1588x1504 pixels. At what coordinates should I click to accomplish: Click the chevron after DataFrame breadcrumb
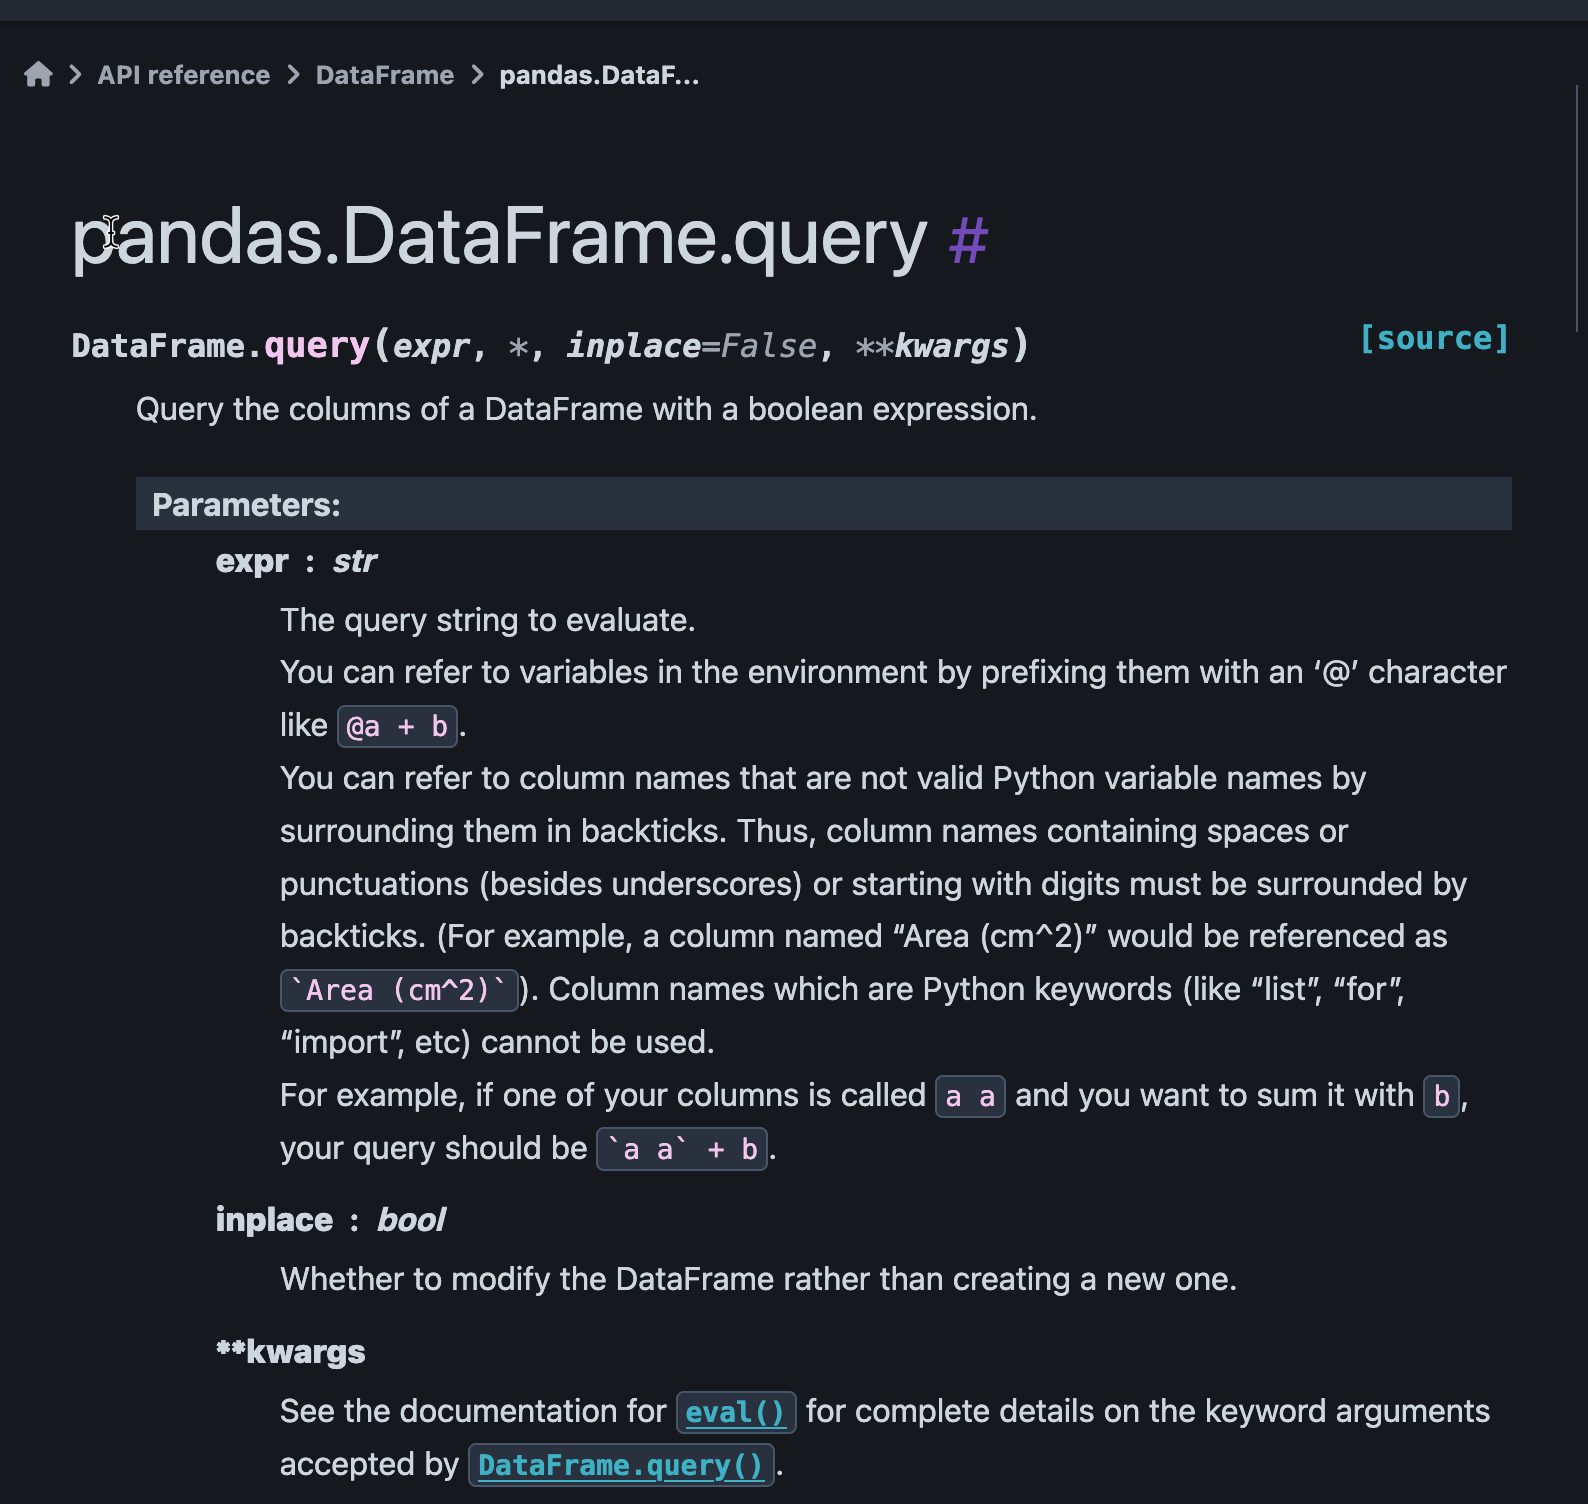point(478,75)
